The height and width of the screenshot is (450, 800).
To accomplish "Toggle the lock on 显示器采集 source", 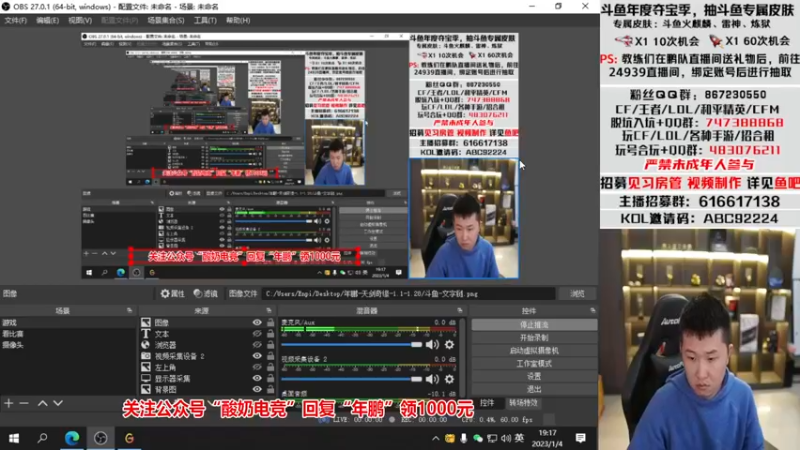I will pyautogui.click(x=270, y=379).
